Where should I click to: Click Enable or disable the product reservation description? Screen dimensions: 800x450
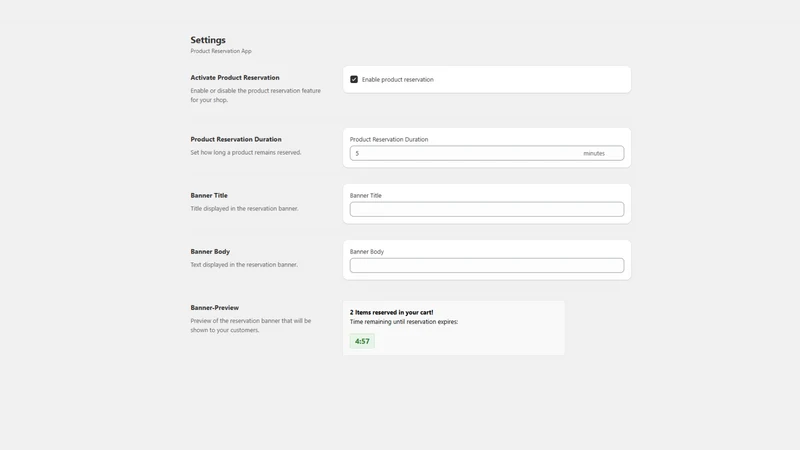[x=256, y=95]
